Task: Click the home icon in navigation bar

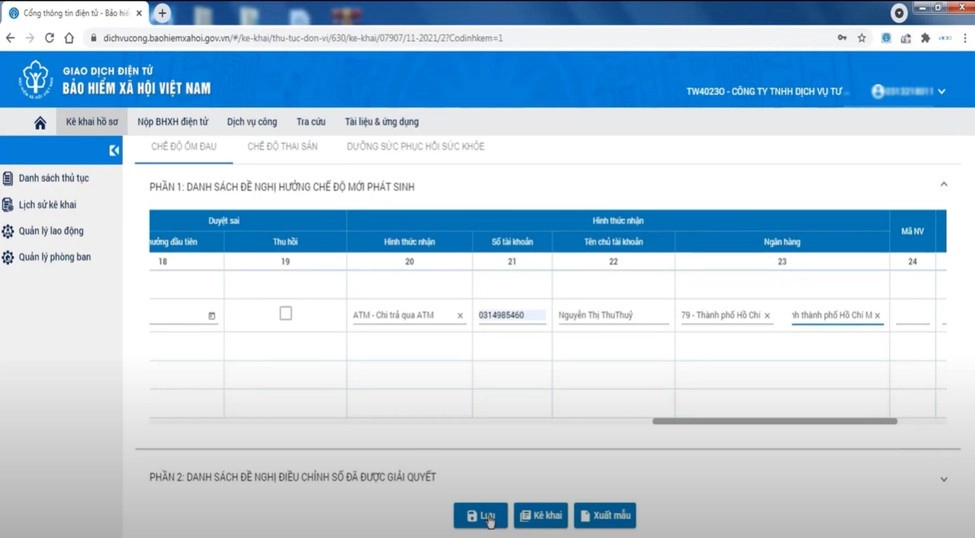Action: (40, 122)
